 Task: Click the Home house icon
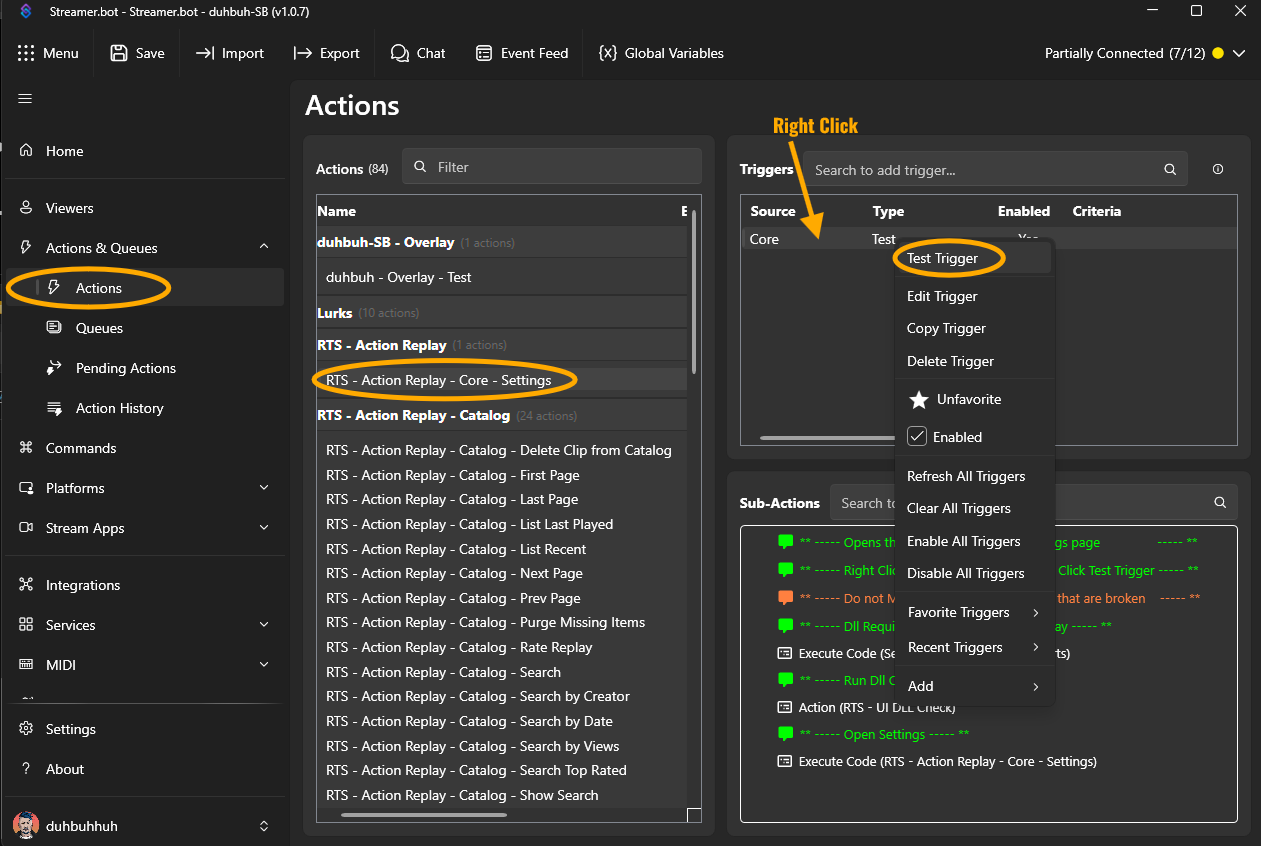point(27,151)
